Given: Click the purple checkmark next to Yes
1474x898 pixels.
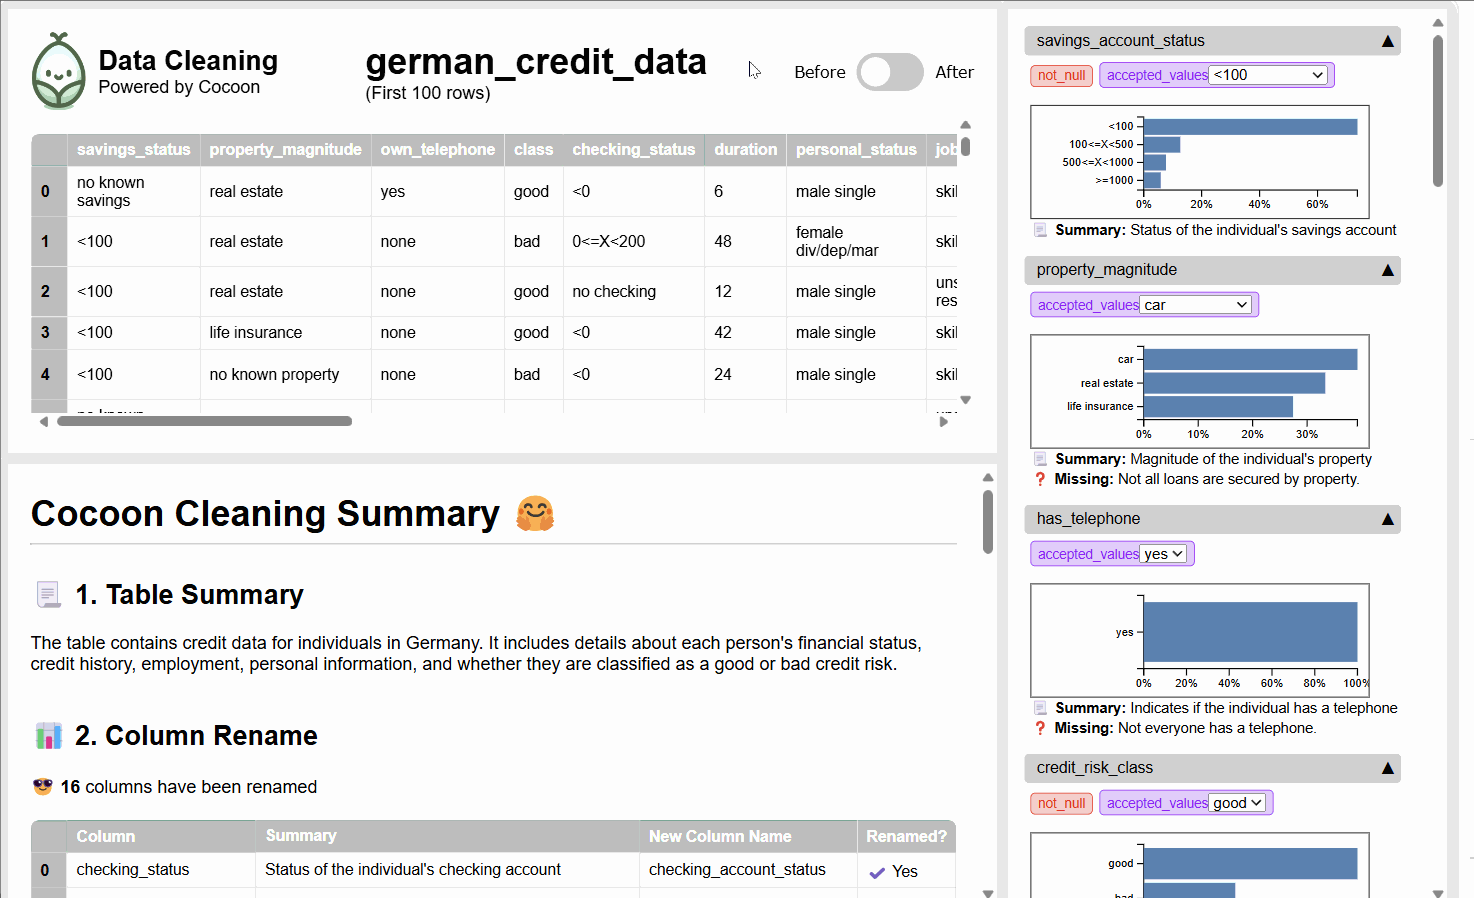Looking at the screenshot, I should pos(877,872).
